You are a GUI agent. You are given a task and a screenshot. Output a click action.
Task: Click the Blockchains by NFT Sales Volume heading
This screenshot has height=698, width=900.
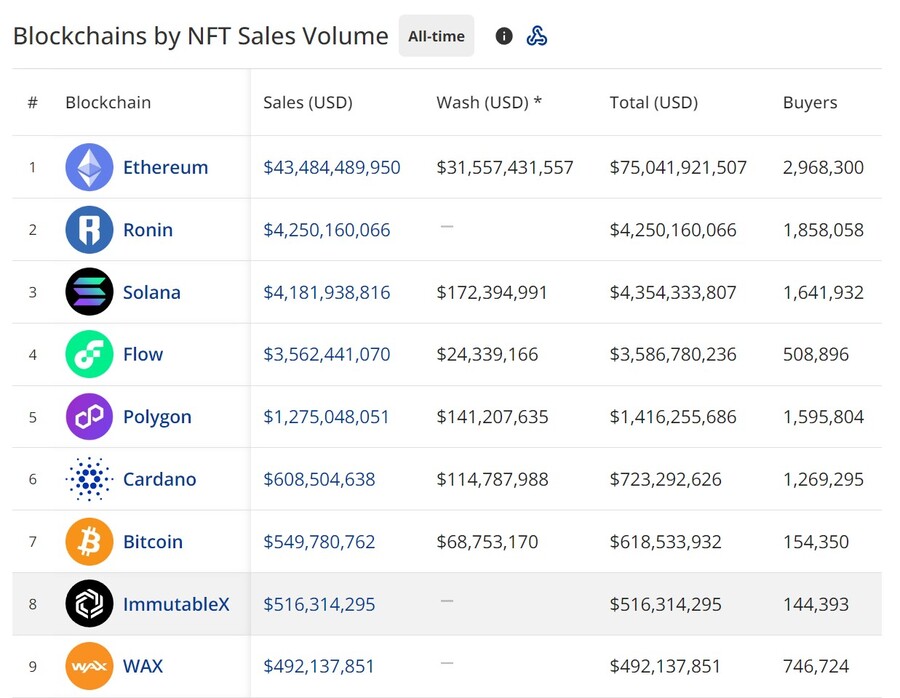(201, 36)
